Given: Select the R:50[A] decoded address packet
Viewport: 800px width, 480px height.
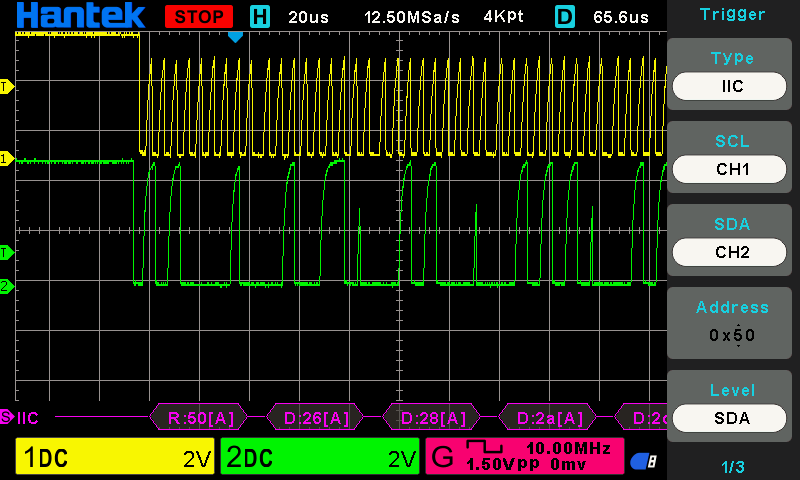Looking at the screenshot, I should tap(202, 416).
